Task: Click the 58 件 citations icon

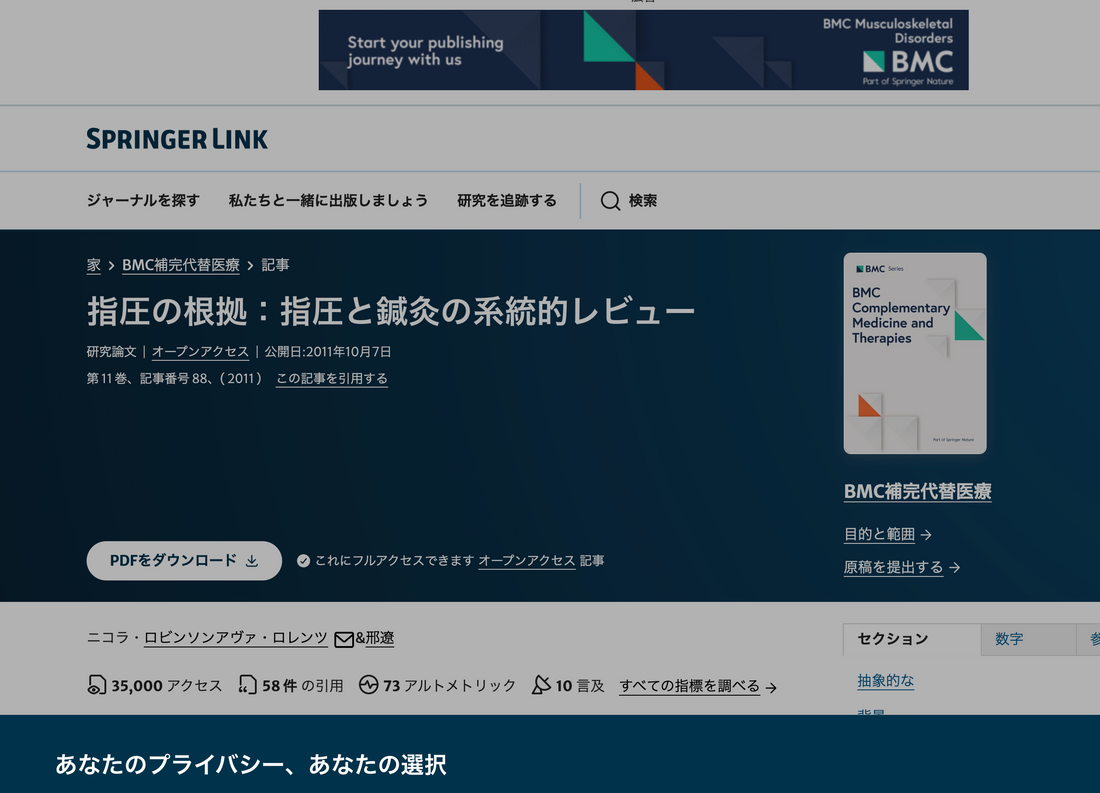Action: (x=247, y=685)
